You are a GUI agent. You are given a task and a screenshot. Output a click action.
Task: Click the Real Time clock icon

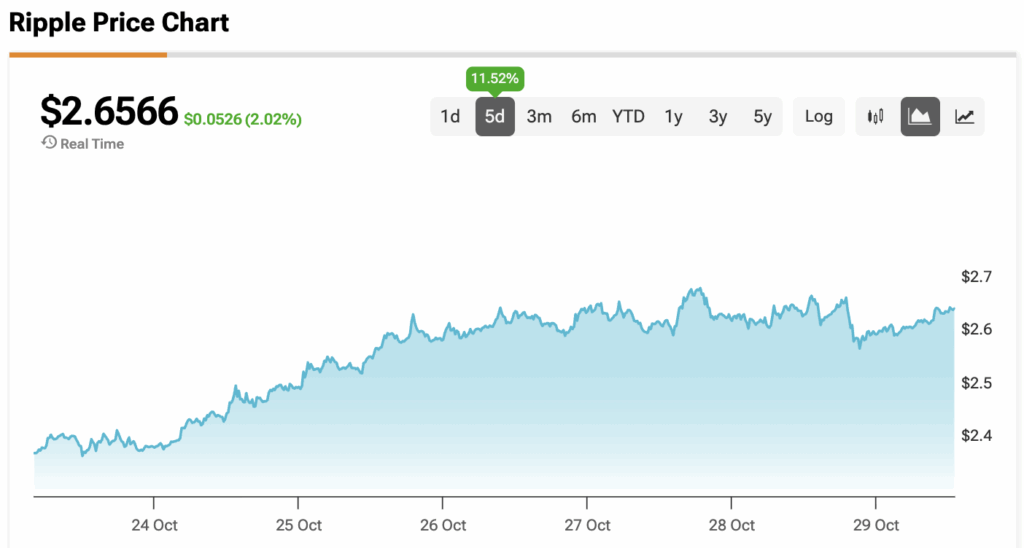49,143
